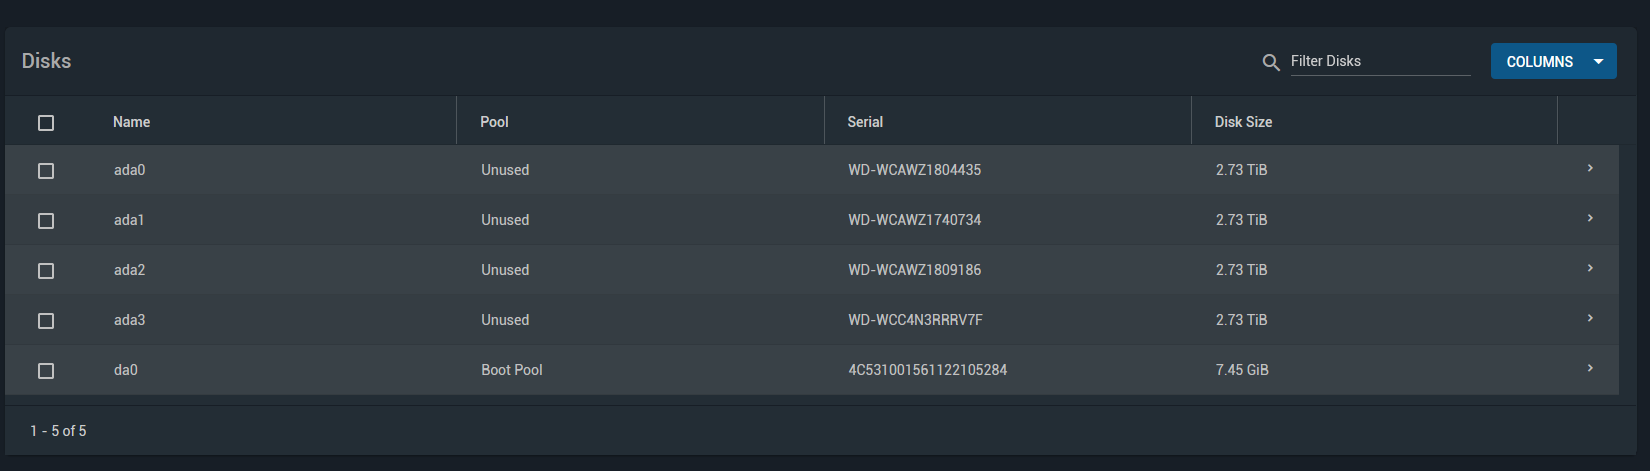Select the ada2 disk checkbox
Image resolution: width=1650 pixels, height=471 pixels.
pyautogui.click(x=46, y=271)
